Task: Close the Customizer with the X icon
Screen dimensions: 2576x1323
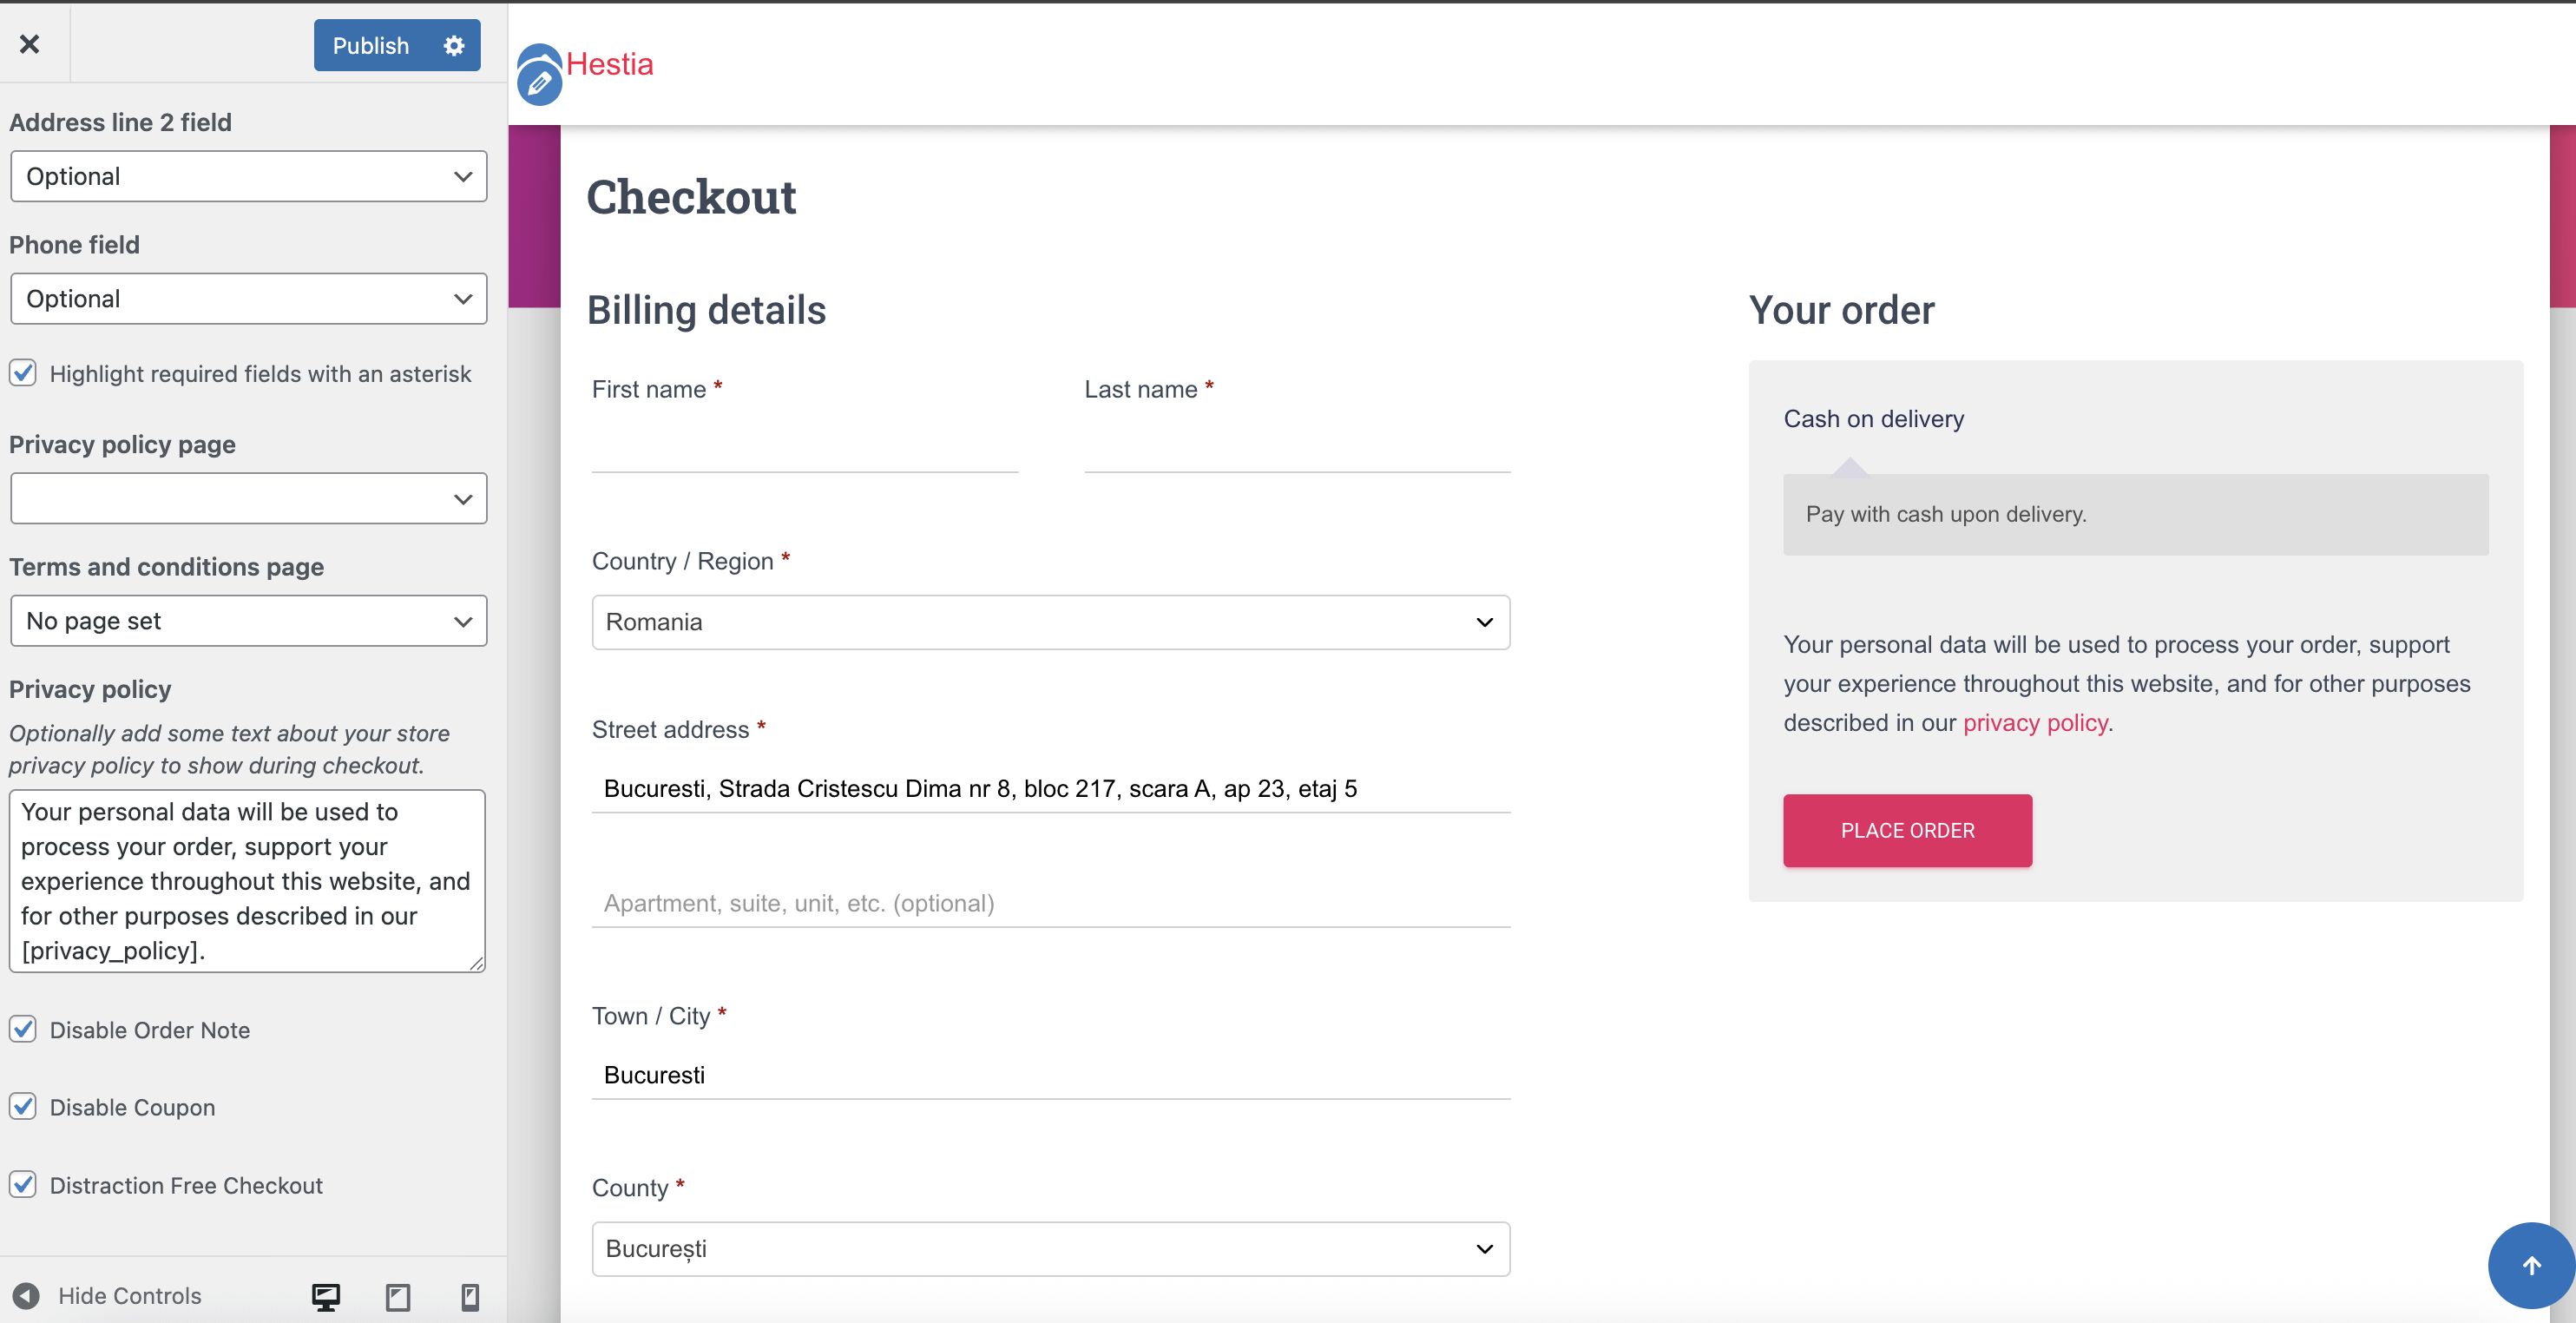Action: (x=30, y=44)
